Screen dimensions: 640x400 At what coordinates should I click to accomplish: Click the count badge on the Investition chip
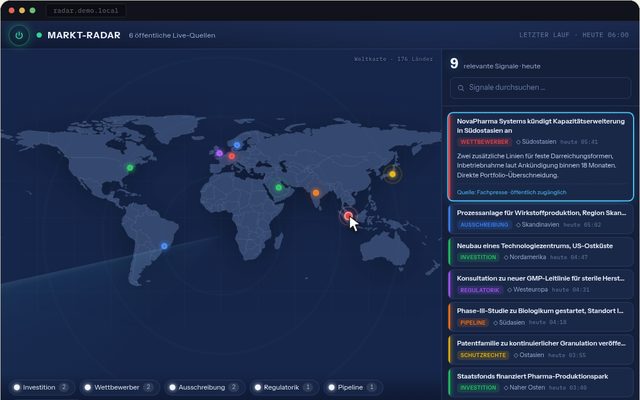pyautogui.click(x=64, y=387)
